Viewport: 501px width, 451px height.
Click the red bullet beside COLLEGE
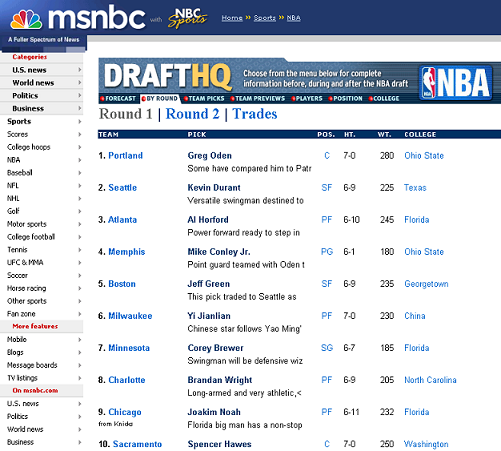coord(371,99)
